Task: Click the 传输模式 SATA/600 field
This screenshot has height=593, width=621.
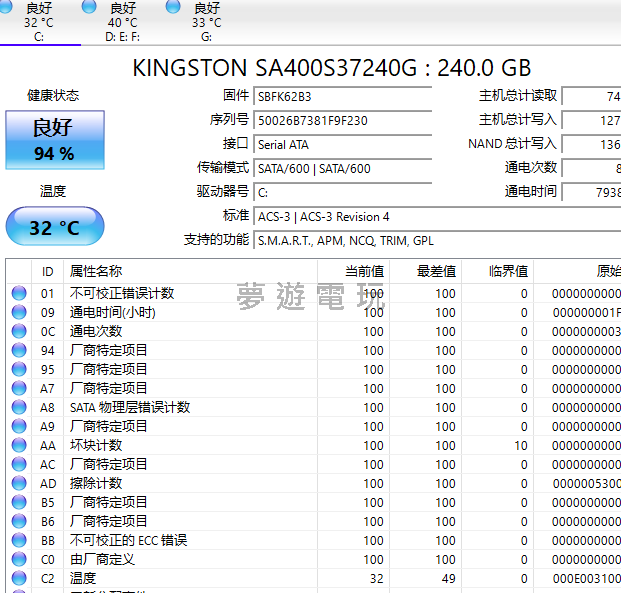Action: coord(343,168)
